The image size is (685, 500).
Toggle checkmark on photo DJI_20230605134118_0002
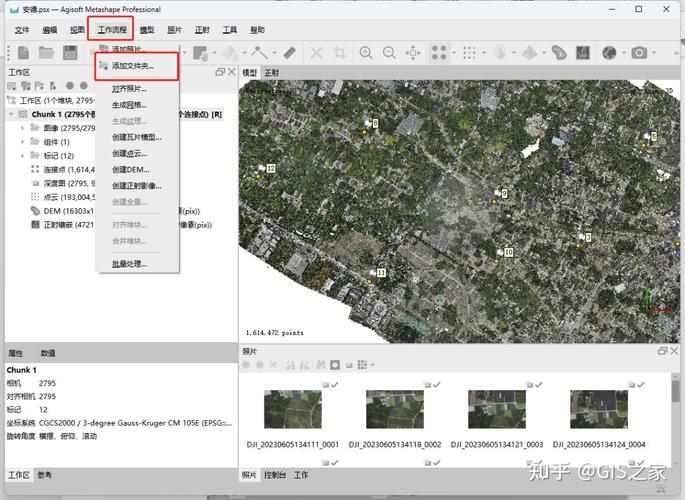point(436,384)
